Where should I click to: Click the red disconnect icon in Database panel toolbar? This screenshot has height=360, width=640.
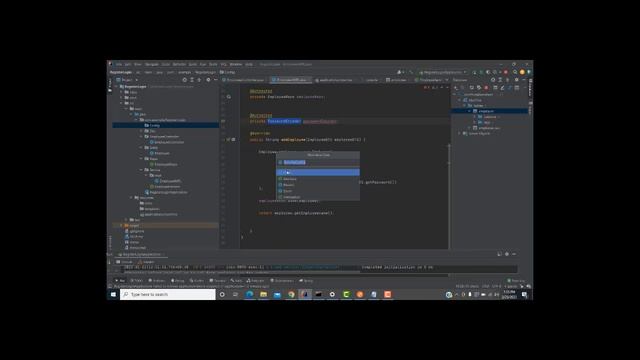pyautogui.click(x=486, y=88)
